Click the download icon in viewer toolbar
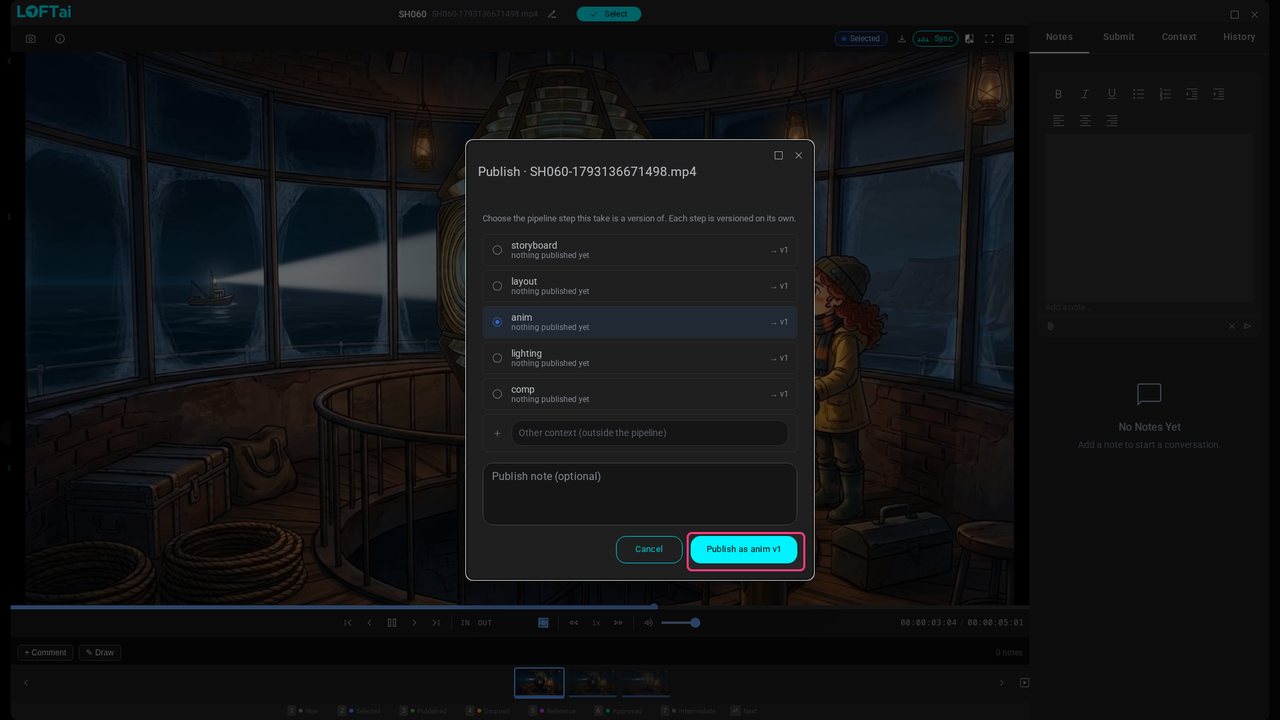The image size is (1280, 720). (902, 39)
